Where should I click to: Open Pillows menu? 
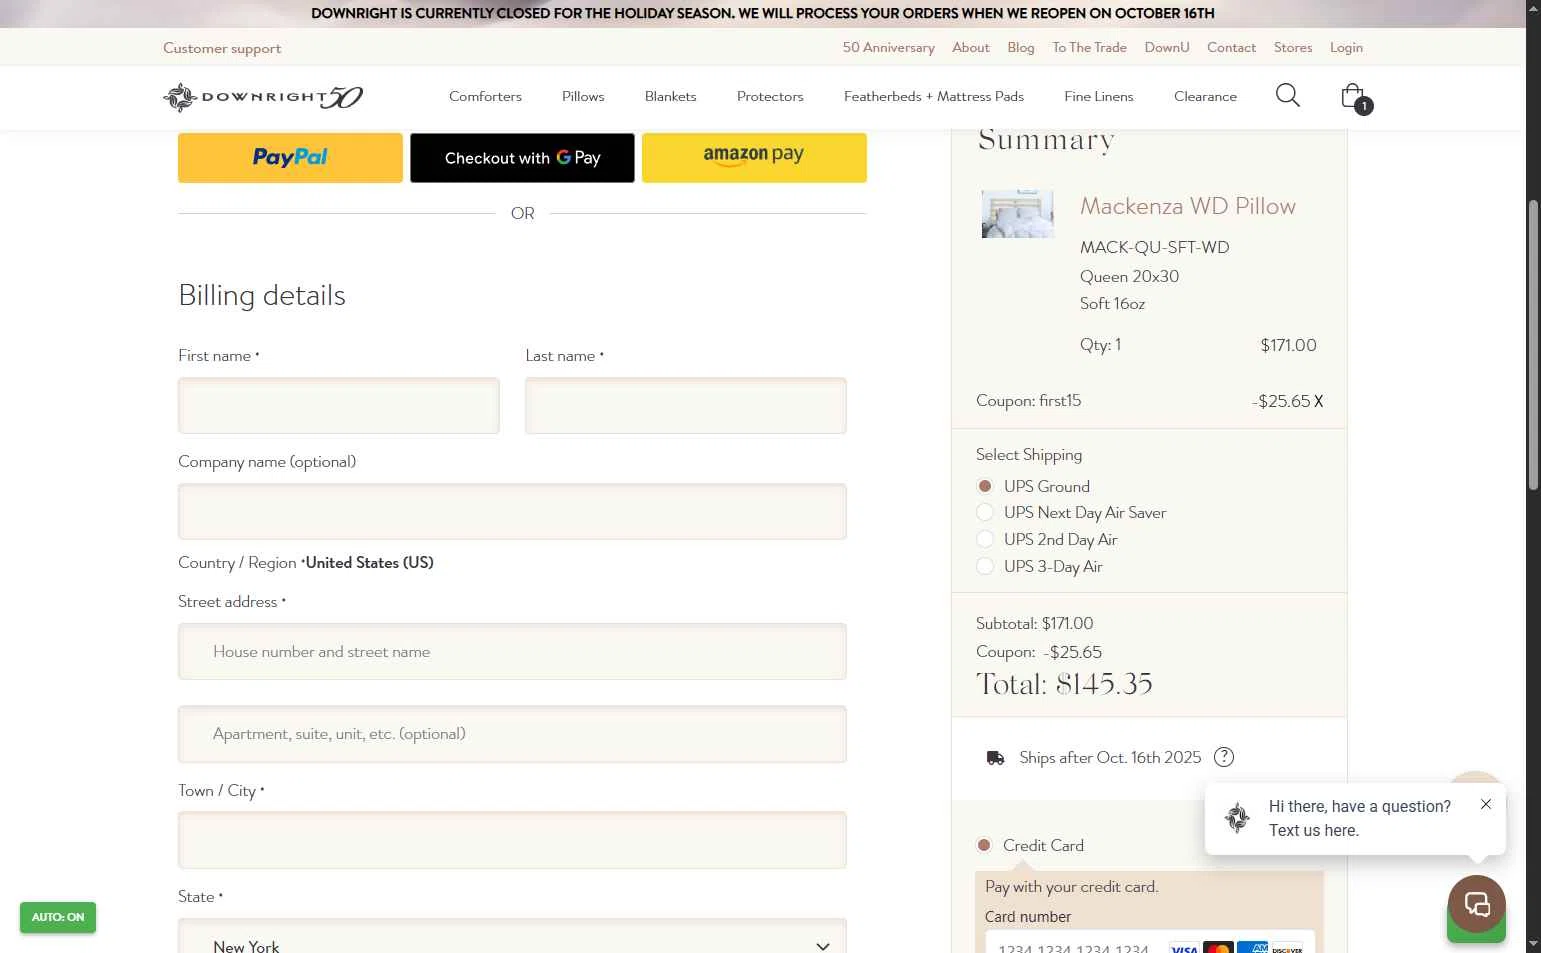583,96
